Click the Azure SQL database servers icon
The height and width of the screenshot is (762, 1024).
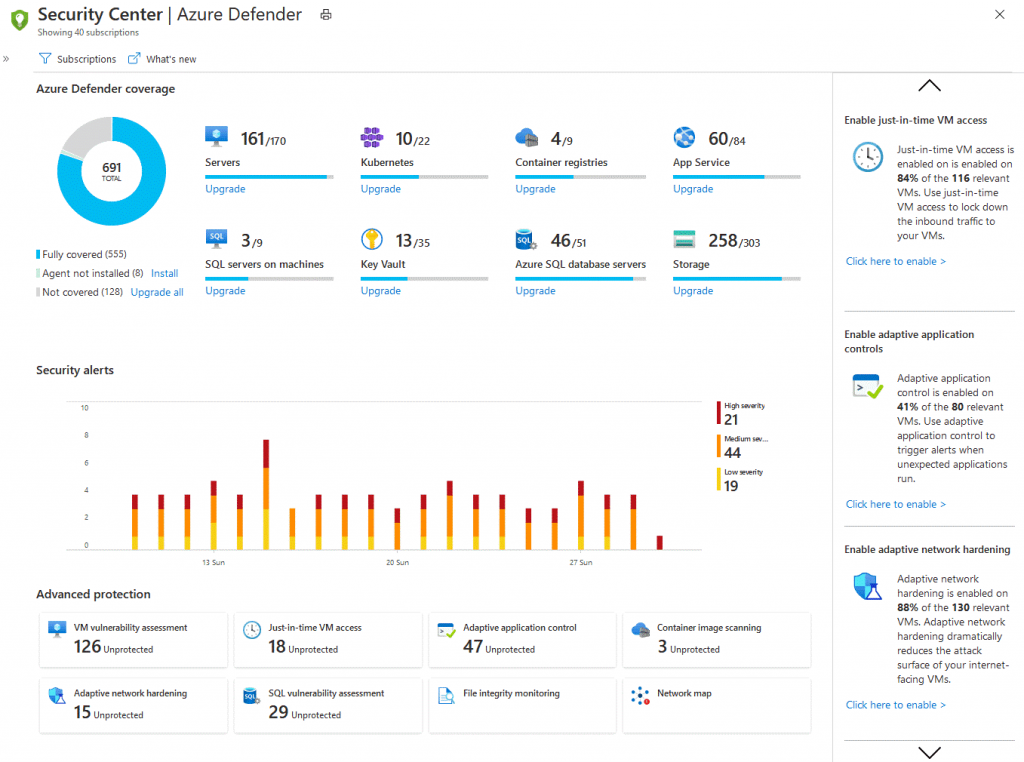tap(527, 240)
